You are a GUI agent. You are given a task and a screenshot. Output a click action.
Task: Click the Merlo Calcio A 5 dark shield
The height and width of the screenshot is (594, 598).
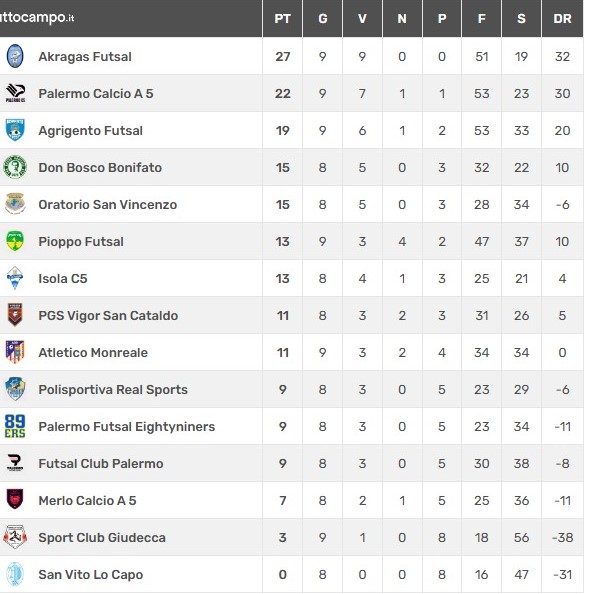[15, 499]
